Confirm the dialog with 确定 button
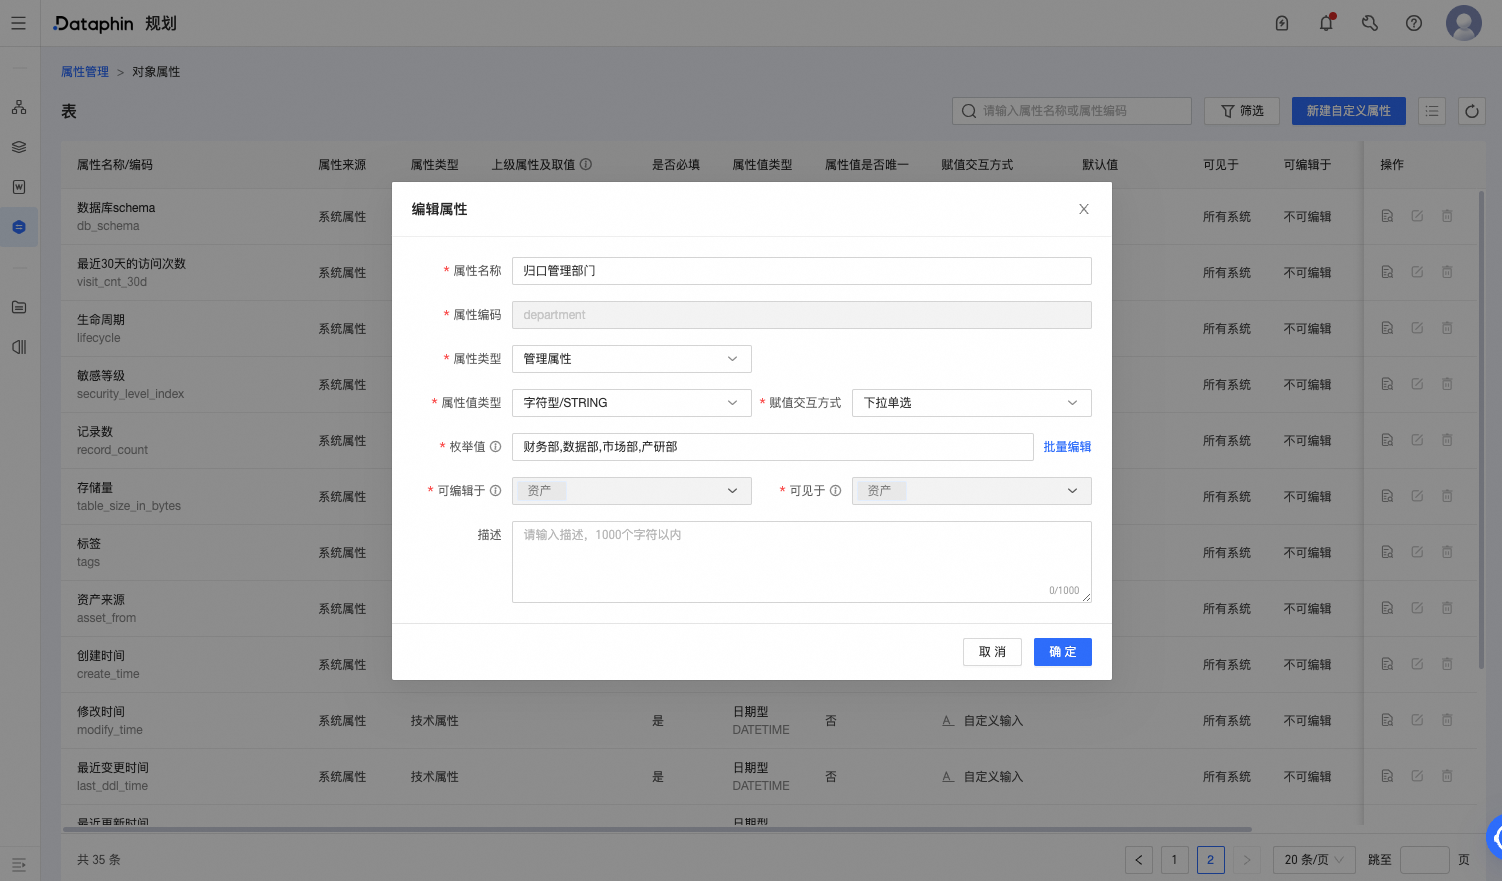 (x=1062, y=651)
